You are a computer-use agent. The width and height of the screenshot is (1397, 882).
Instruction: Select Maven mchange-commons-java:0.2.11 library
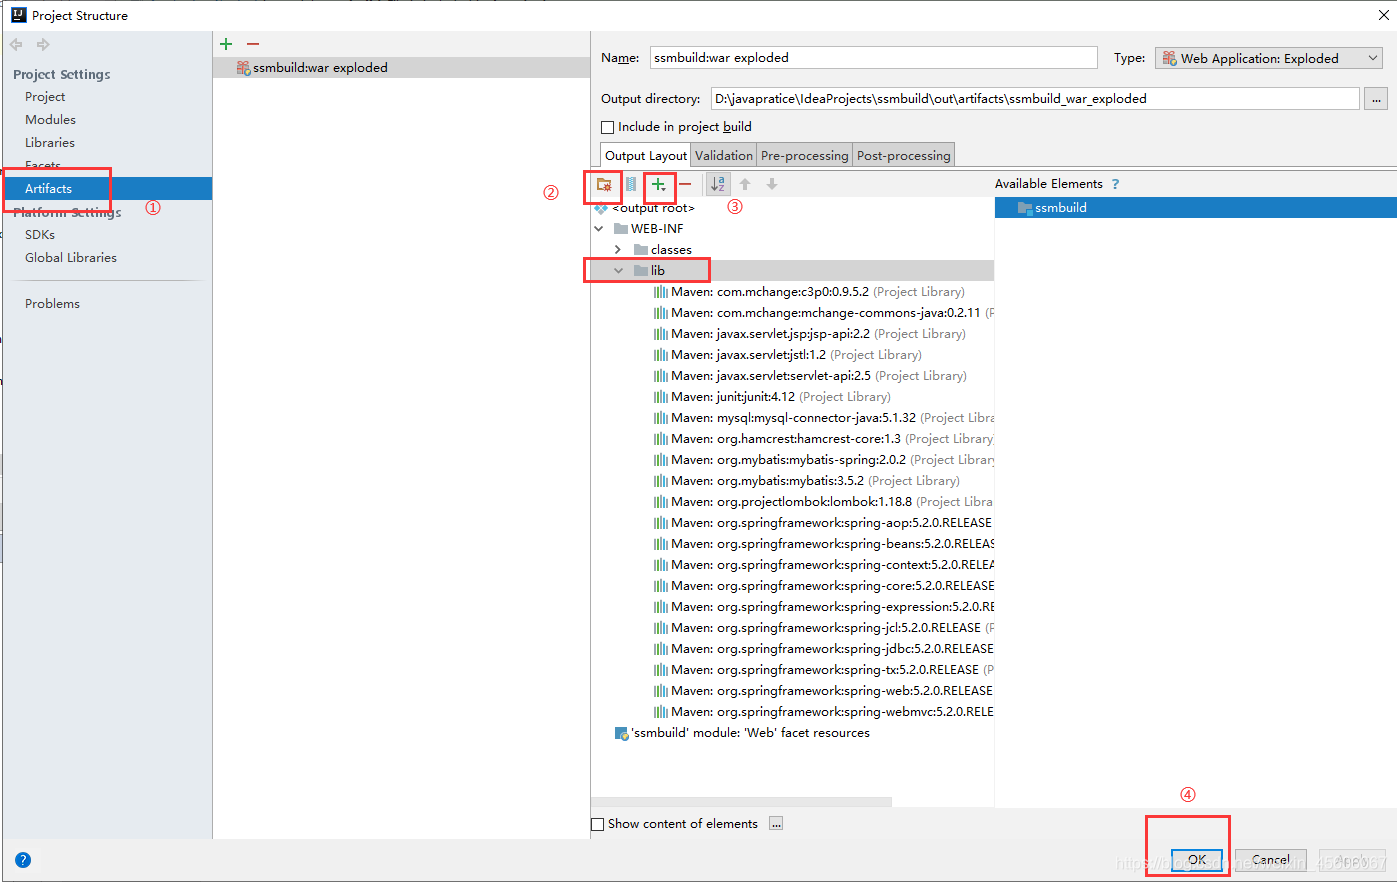click(x=823, y=313)
